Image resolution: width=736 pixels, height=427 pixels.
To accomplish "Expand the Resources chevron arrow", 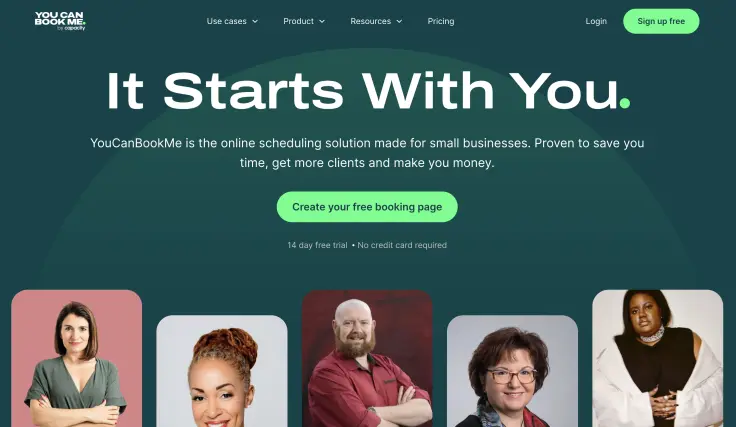I will click(x=399, y=21).
